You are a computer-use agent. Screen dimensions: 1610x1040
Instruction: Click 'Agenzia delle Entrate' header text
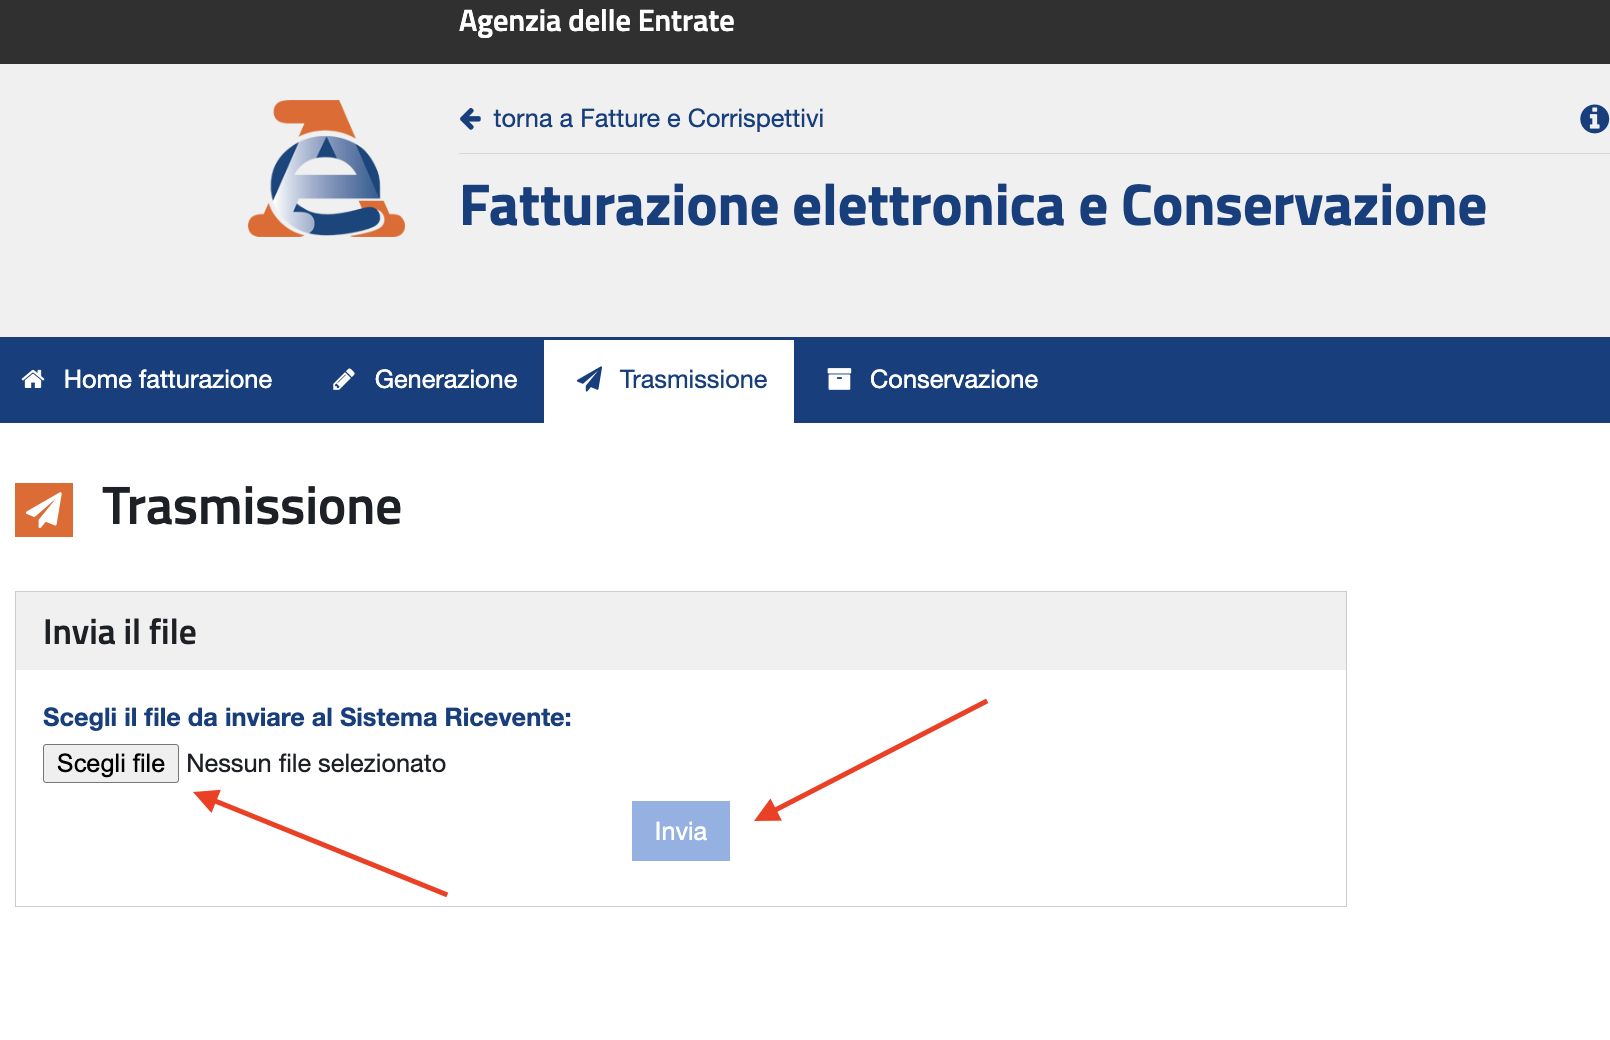pyautogui.click(x=597, y=21)
